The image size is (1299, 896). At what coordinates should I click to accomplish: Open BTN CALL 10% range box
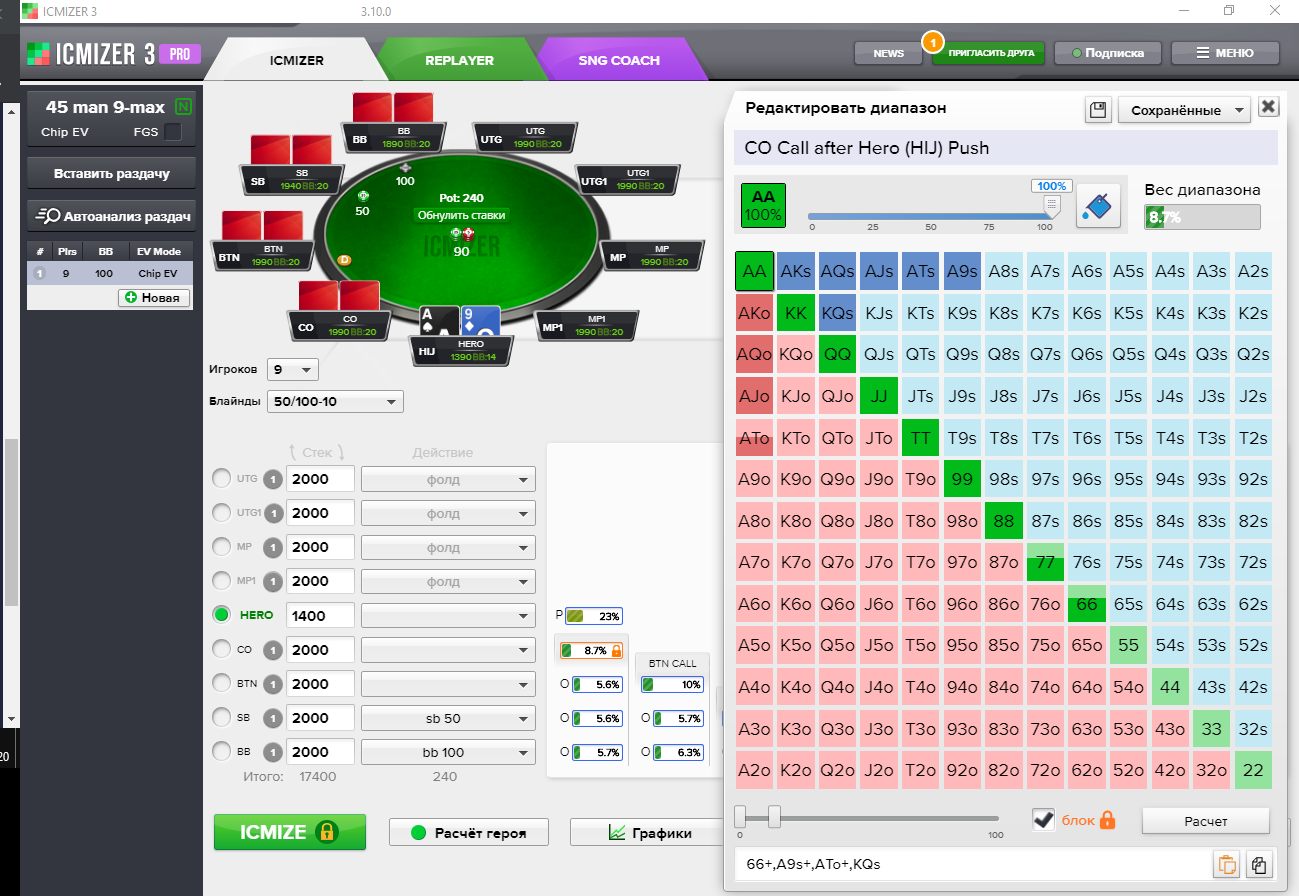click(x=672, y=684)
